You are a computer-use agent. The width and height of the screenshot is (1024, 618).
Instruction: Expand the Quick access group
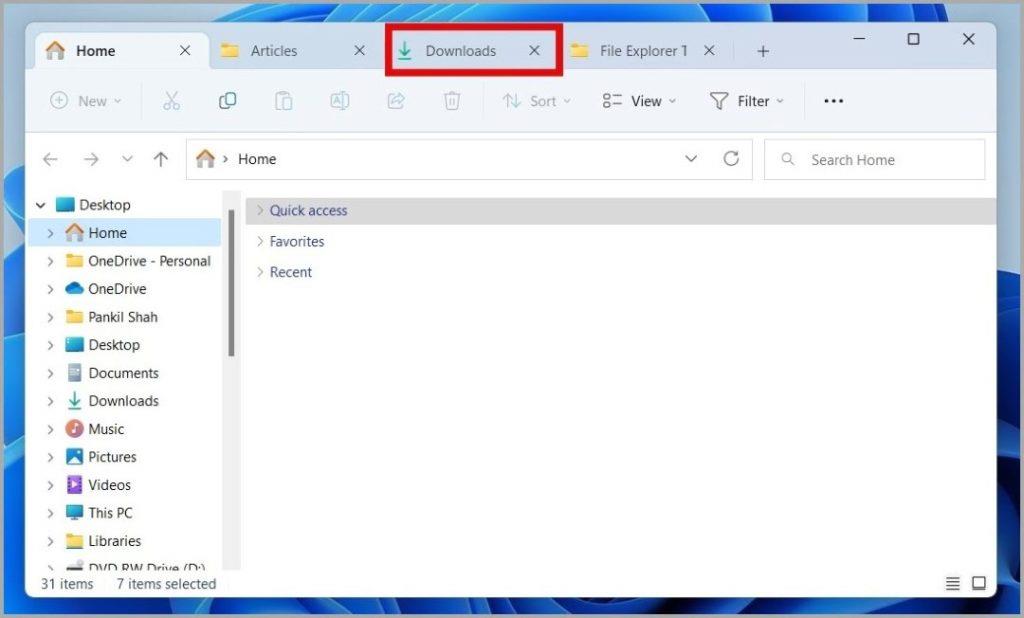tap(260, 210)
